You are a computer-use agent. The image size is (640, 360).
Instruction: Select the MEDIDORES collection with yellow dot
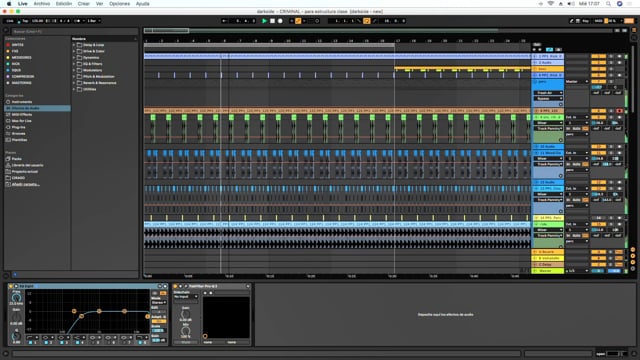coord(21,58)
